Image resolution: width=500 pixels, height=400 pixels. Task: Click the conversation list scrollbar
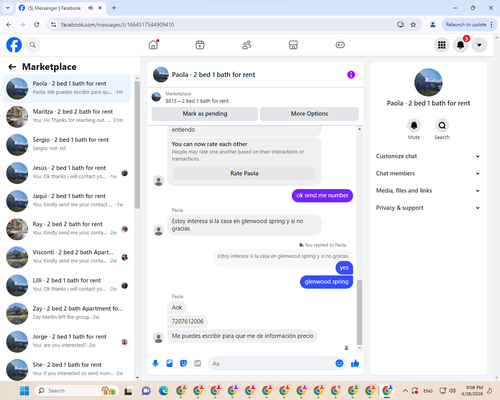(137, 144)
